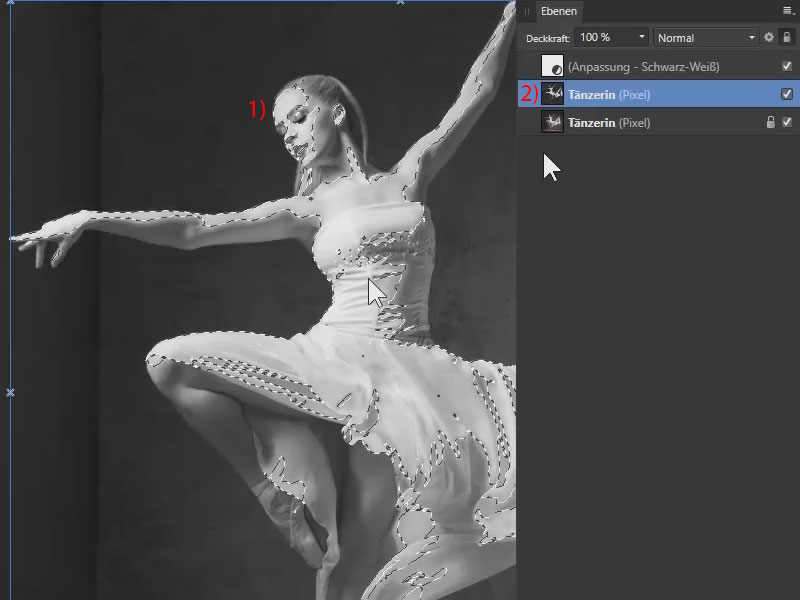Click thumbnail of selected Tänzerin layer

(552, 94)
